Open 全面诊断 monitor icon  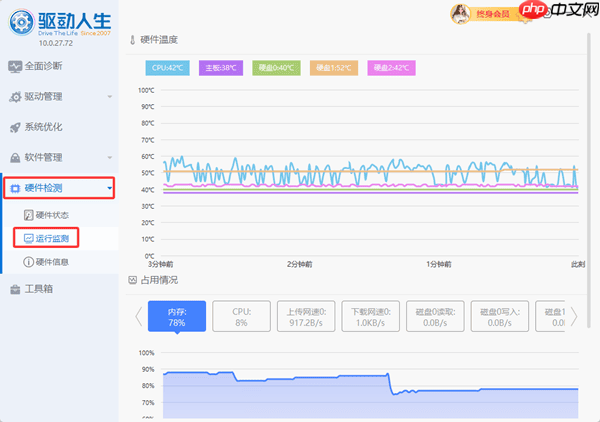(15, 67)
